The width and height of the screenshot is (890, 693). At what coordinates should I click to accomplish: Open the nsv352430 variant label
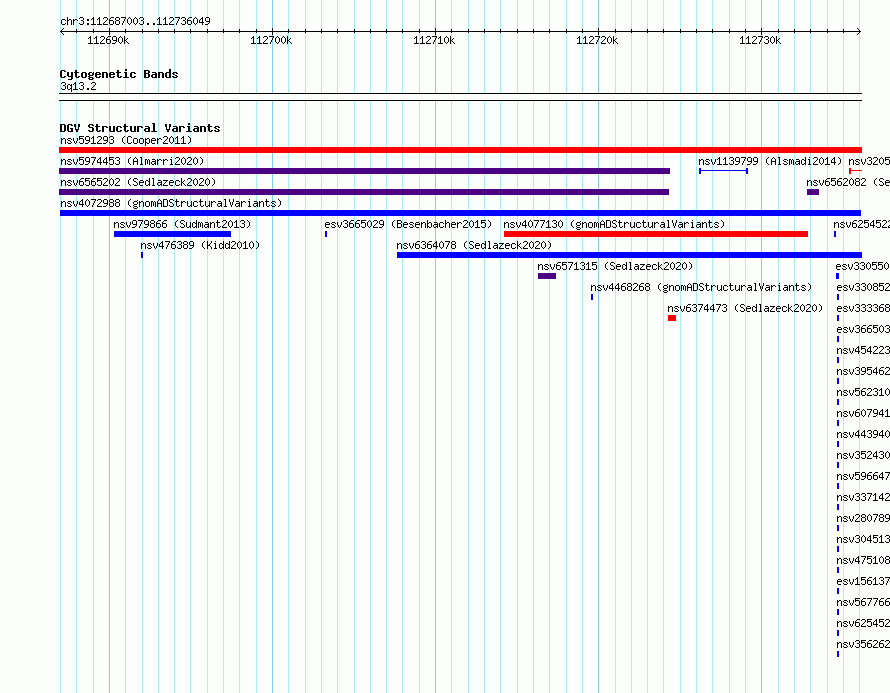click(x=863, y=455)
